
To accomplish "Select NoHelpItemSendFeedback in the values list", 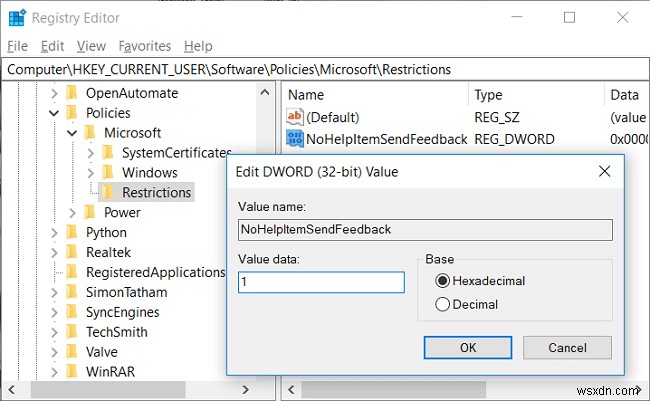I will (386, 139).
